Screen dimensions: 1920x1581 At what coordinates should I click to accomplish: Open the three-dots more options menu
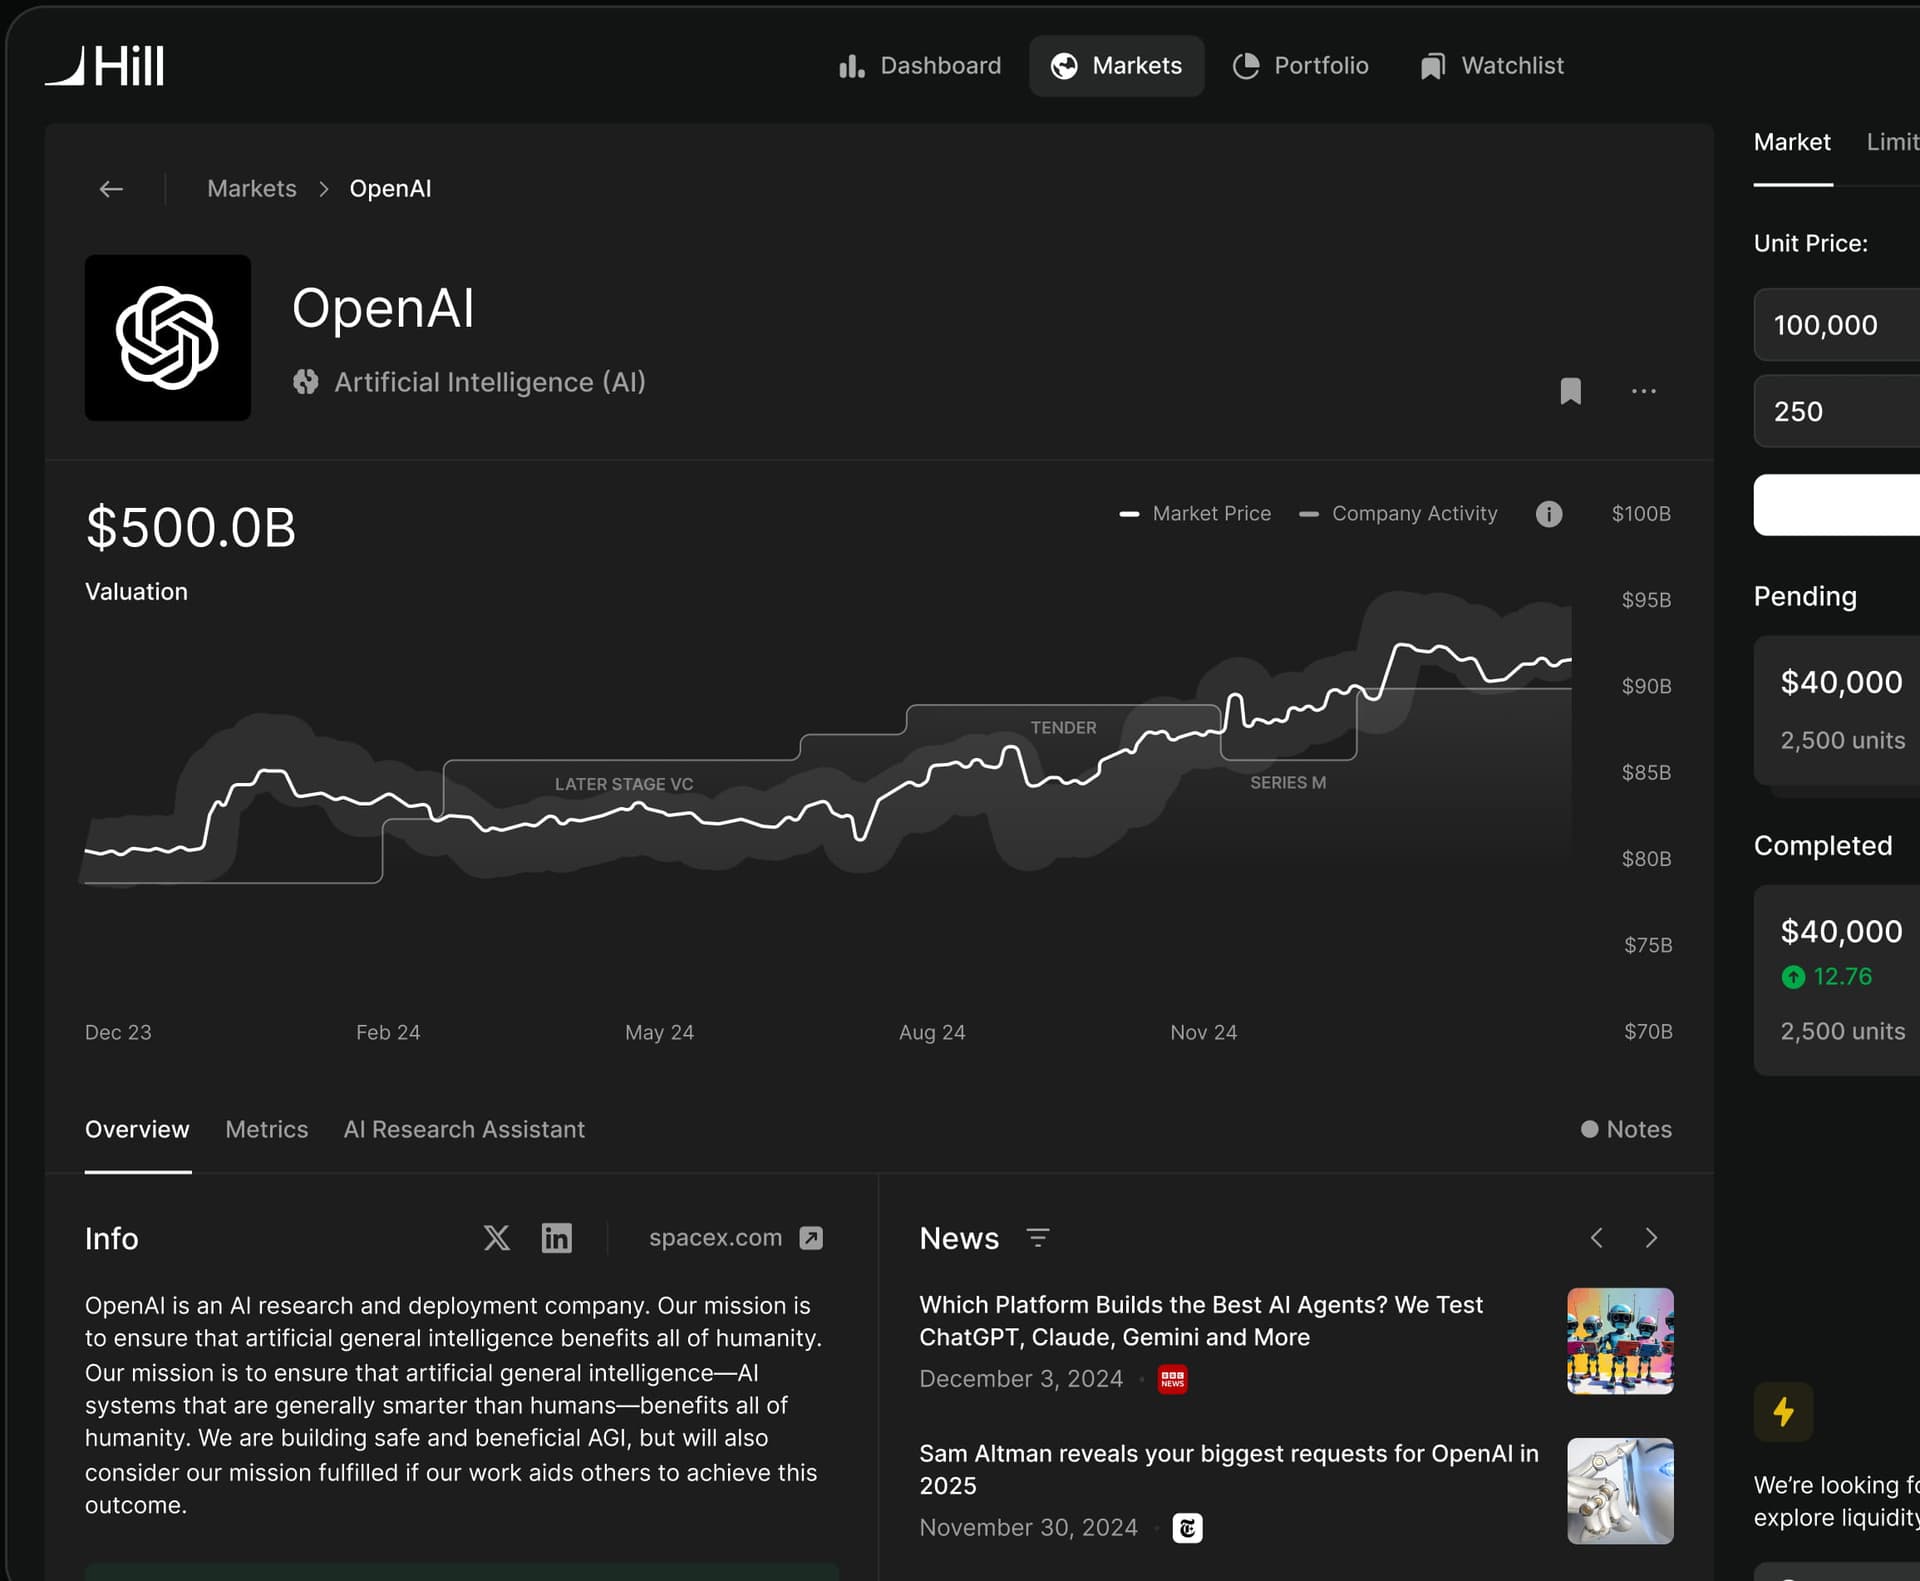pos(1643,391)
